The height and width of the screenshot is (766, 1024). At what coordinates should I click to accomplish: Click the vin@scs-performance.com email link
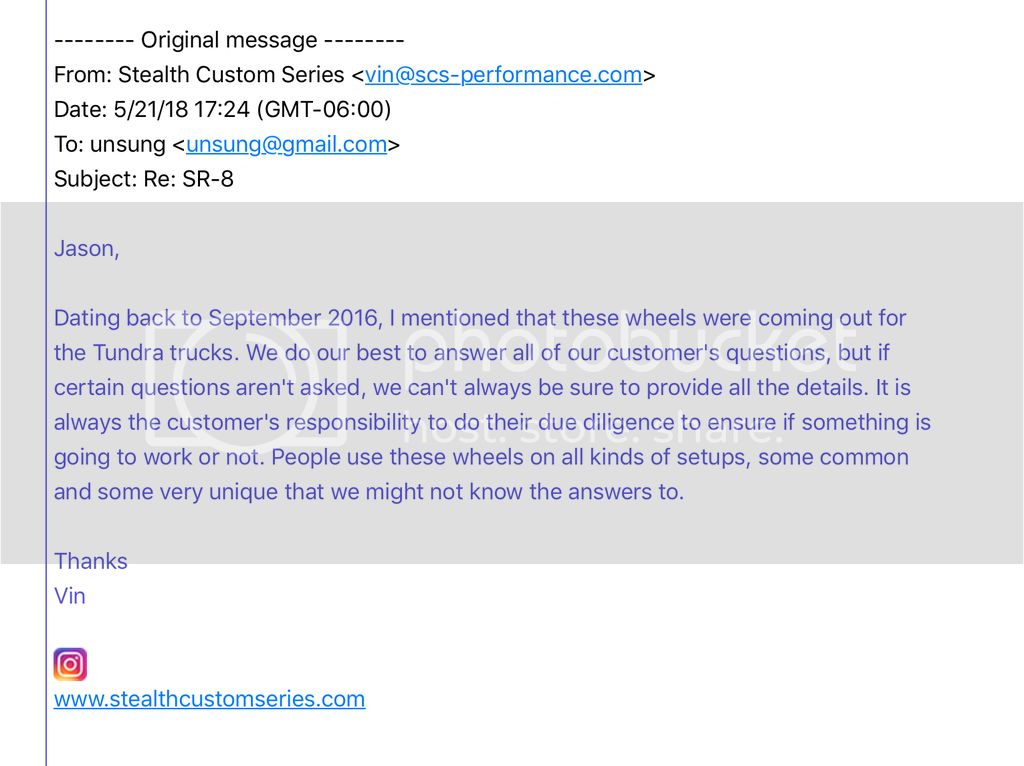coord(503,75)
